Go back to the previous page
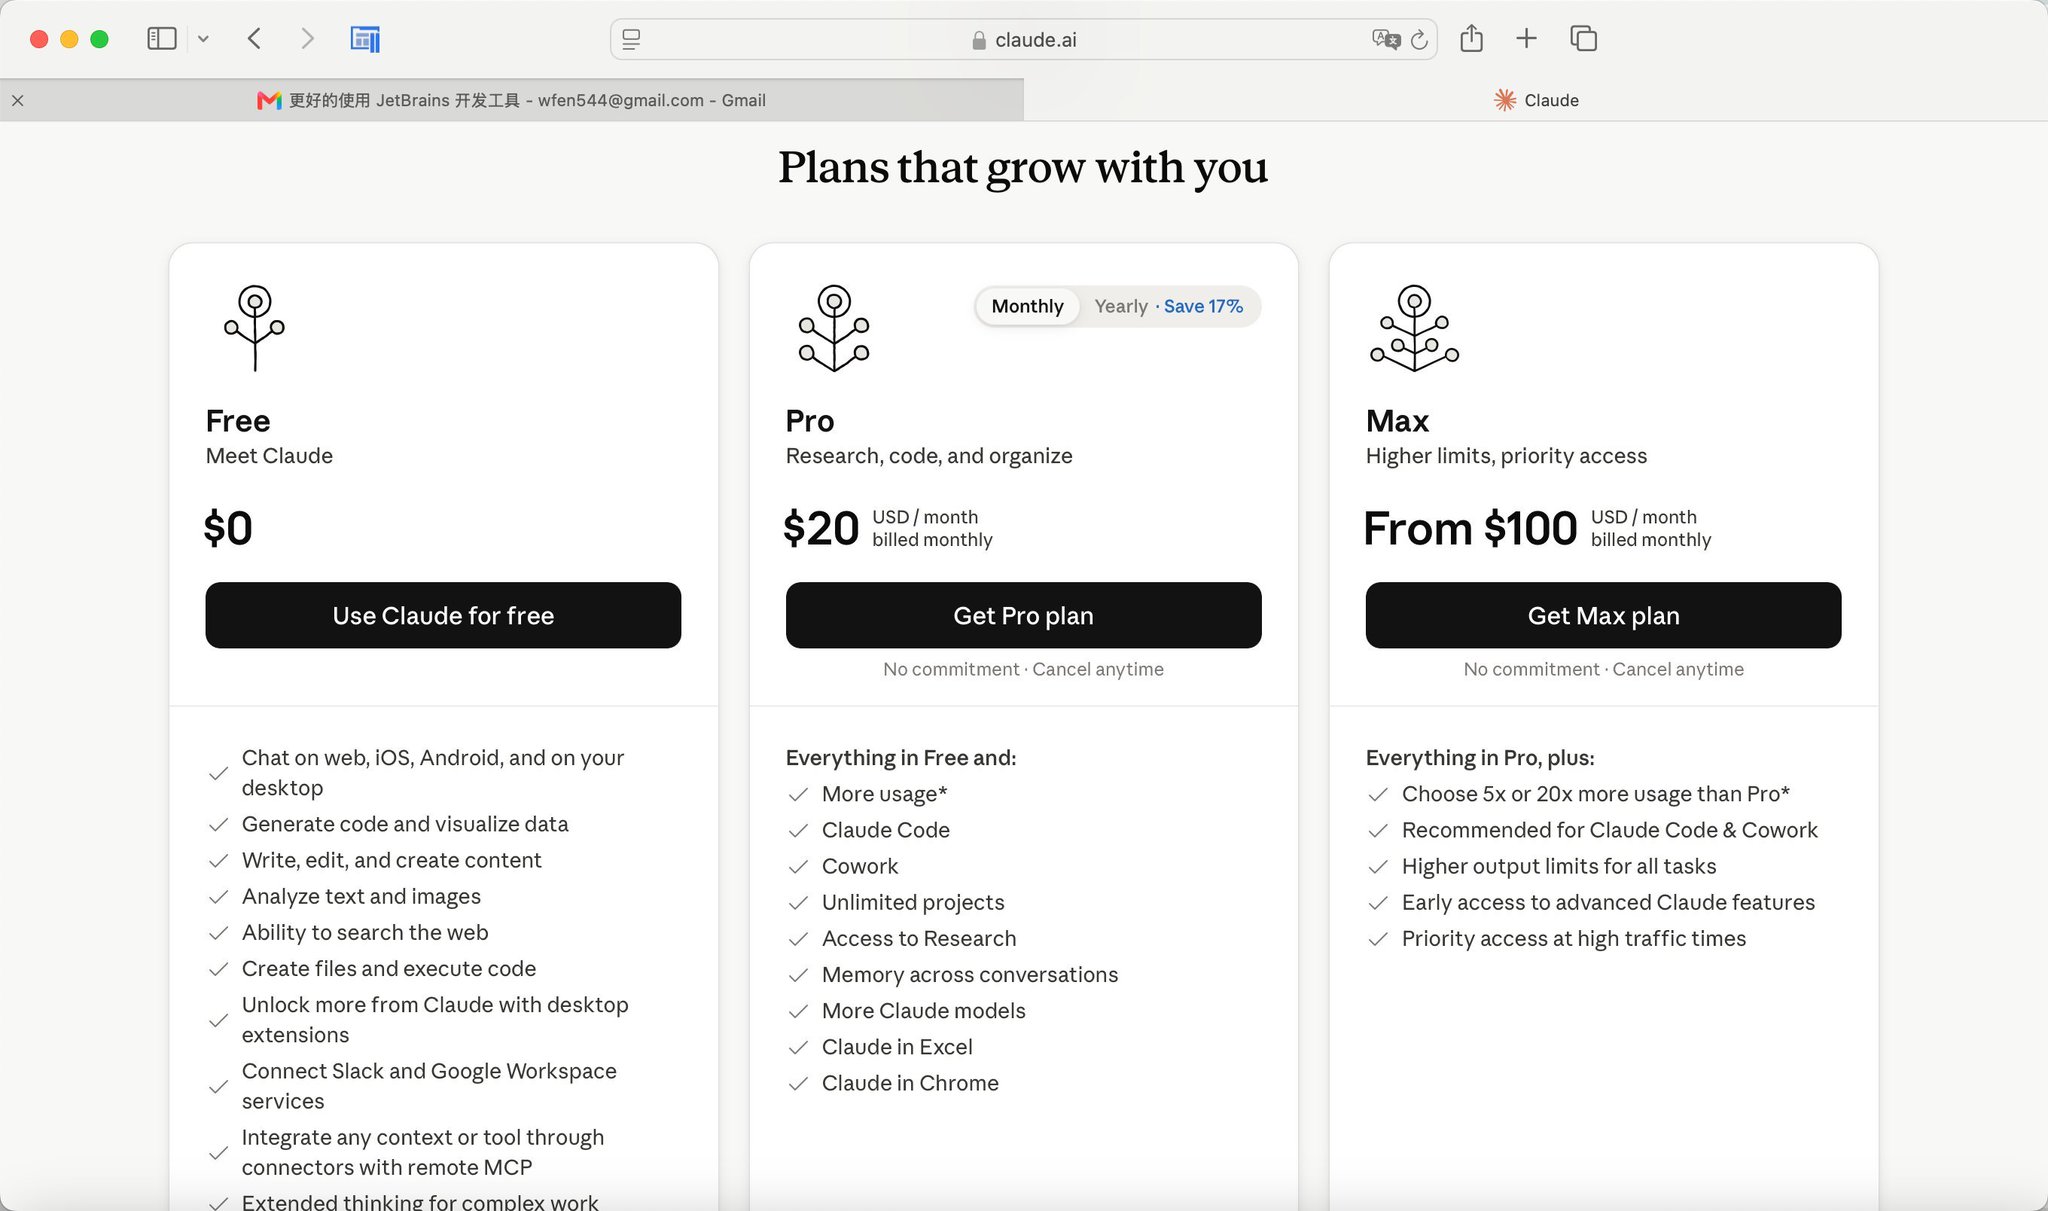This screenshot has width=2048, height=1211. pyautogui.click(x=254, y=39)
